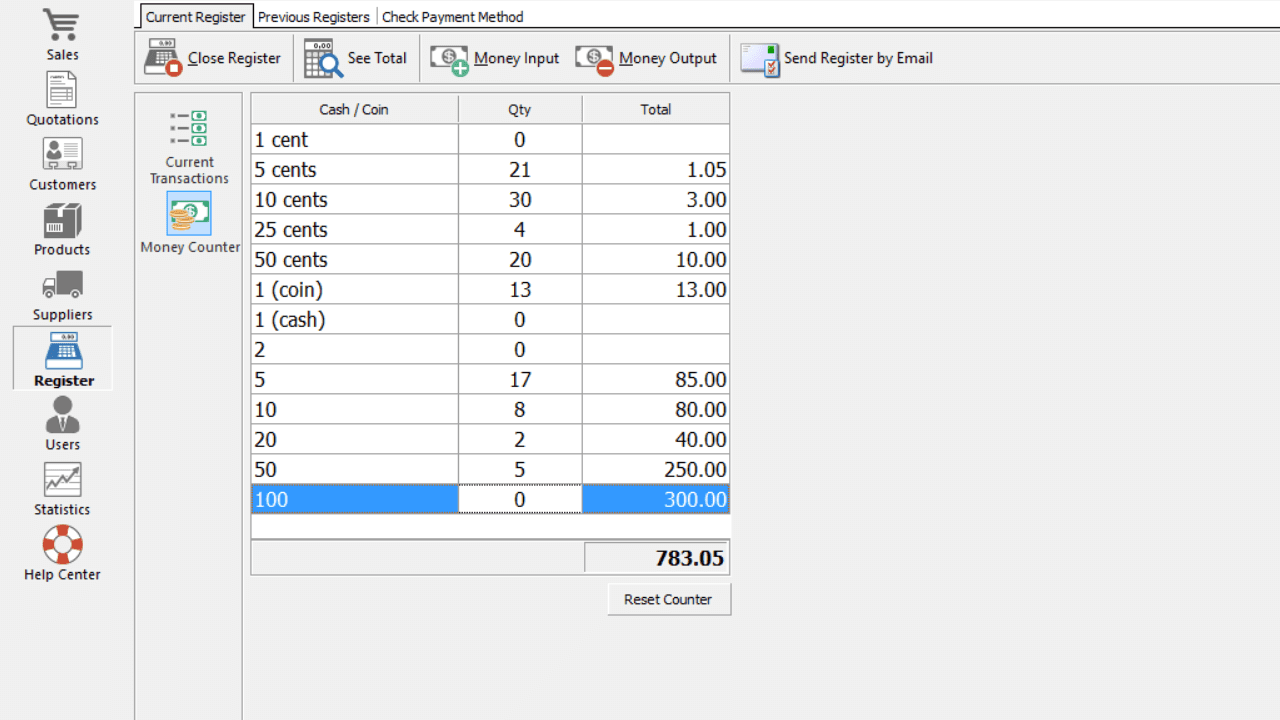The width and height of the screenshot is (1280, 720).
Task: Edit quantity for the 2 denomination row
Action: 520,349
